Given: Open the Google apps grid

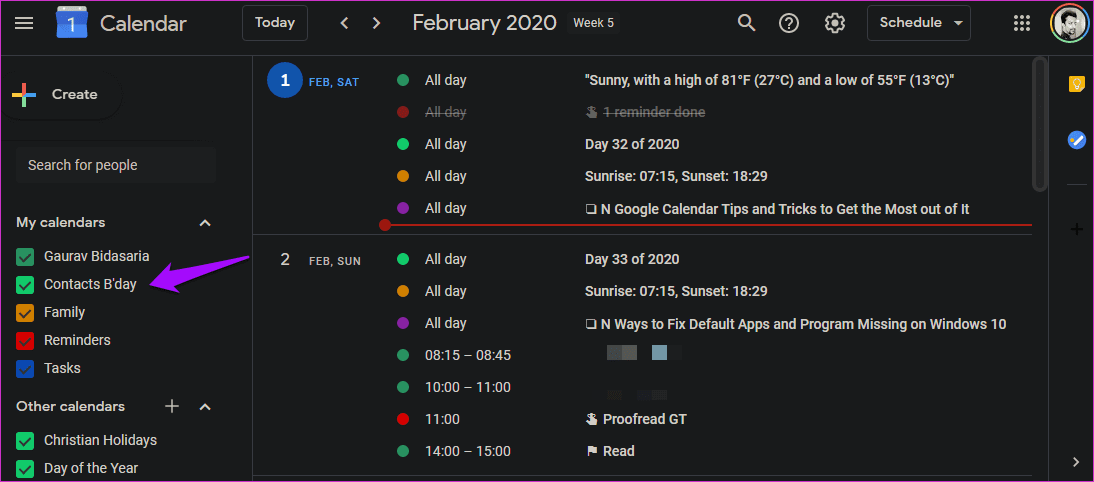Looking at the screenshot, I should point(1021,23).
